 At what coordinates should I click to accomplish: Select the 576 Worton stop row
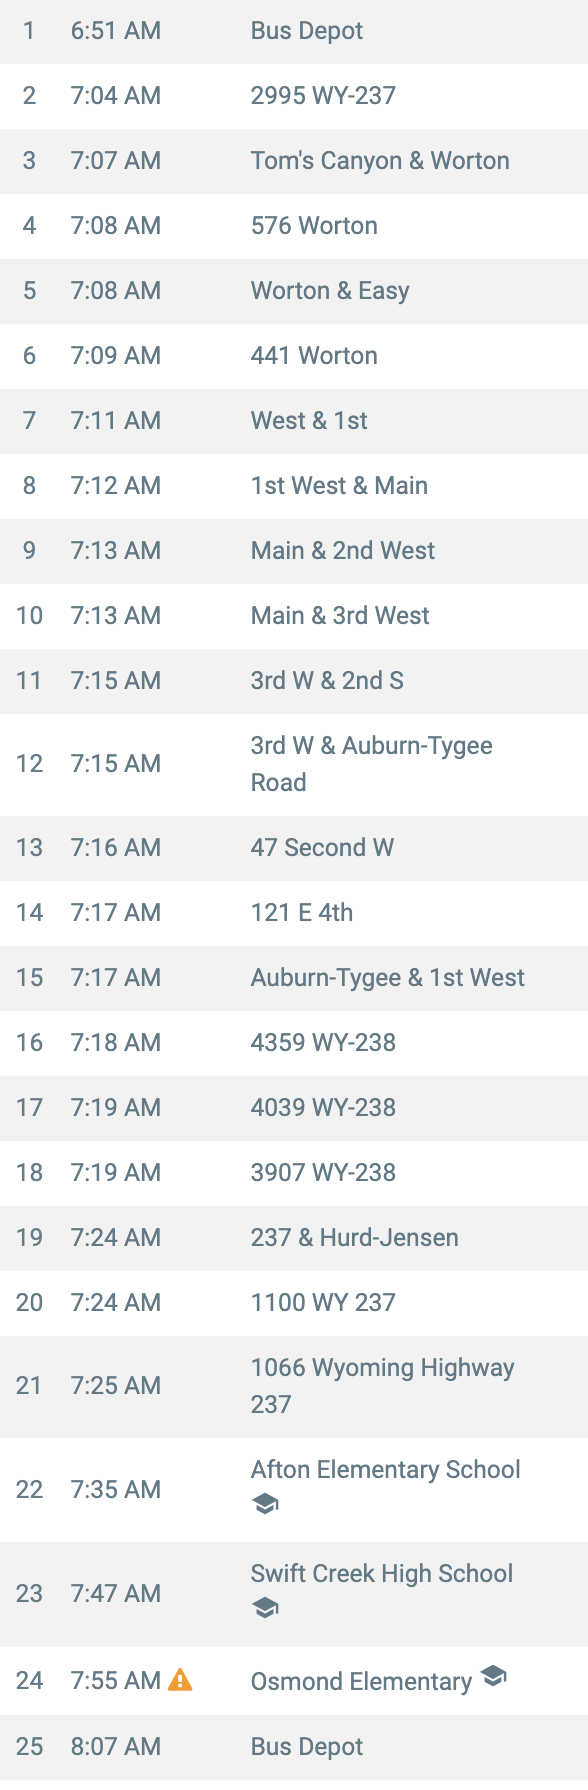pos(294,226)
